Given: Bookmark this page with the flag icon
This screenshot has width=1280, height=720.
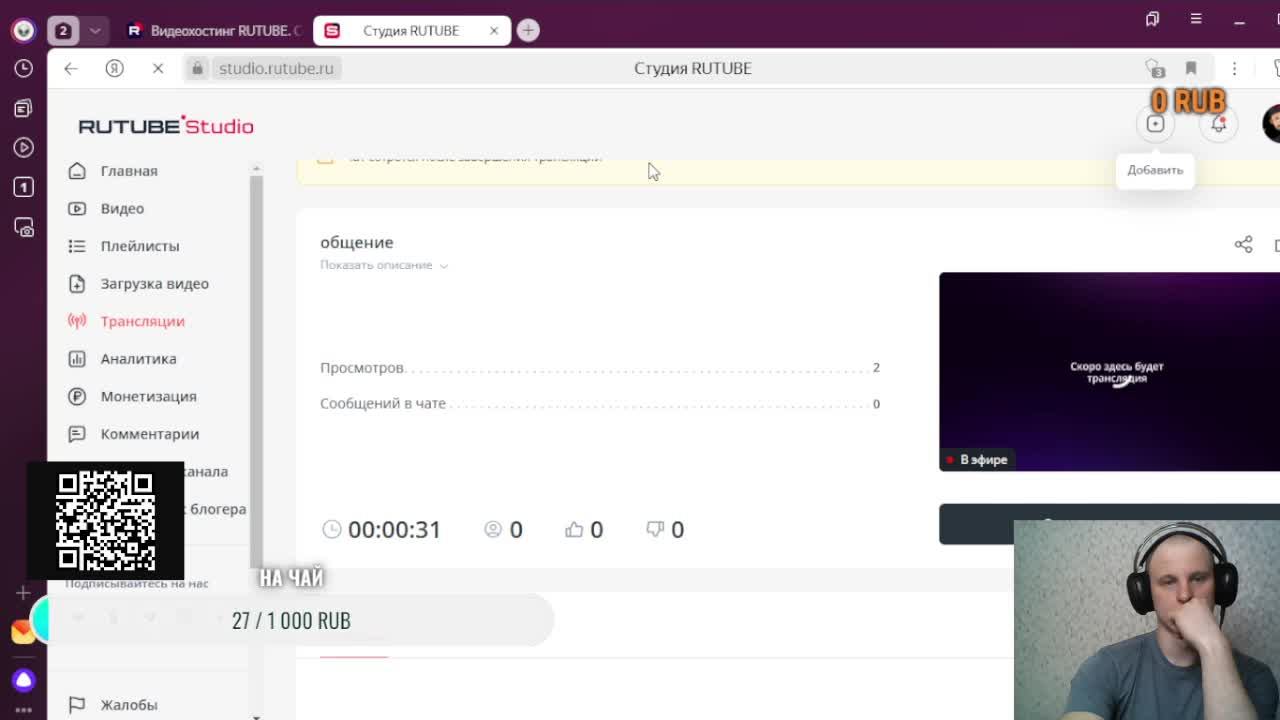Looking at the screenshot, I should [x=1191, y=68].
